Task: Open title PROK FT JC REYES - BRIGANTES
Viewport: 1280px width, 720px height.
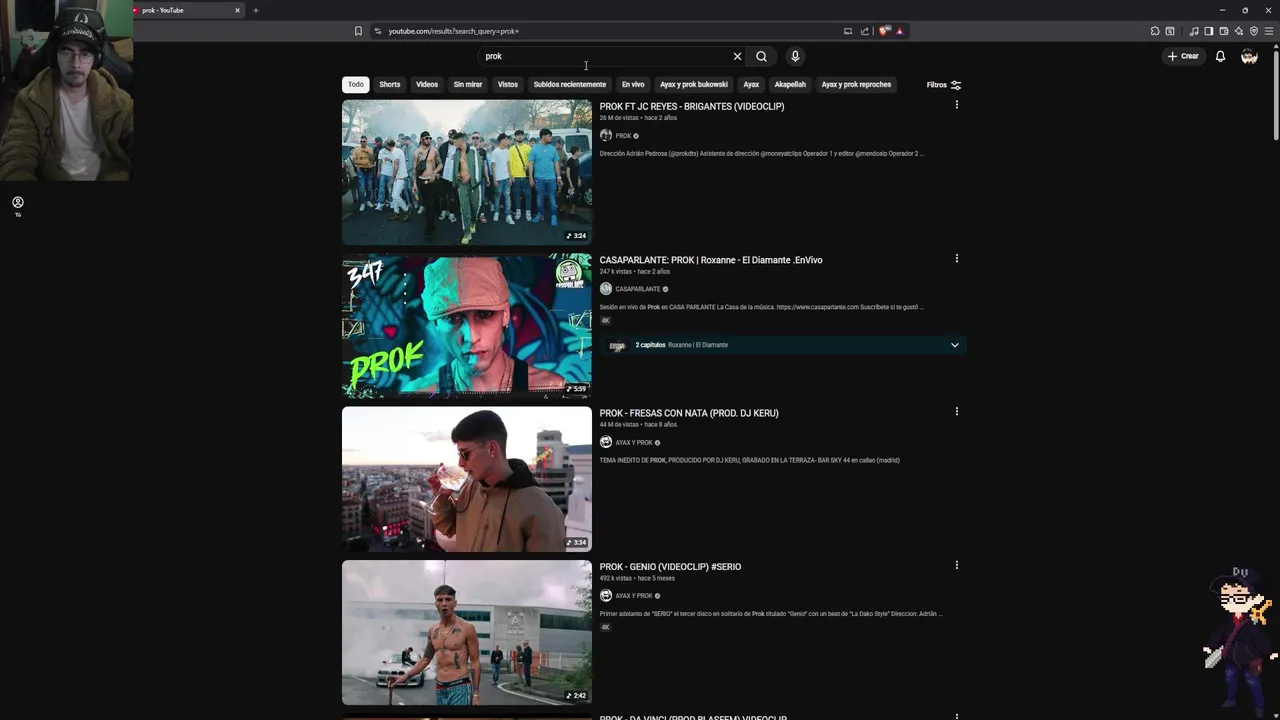Action: pyautogui.click(x=692, y=106)
